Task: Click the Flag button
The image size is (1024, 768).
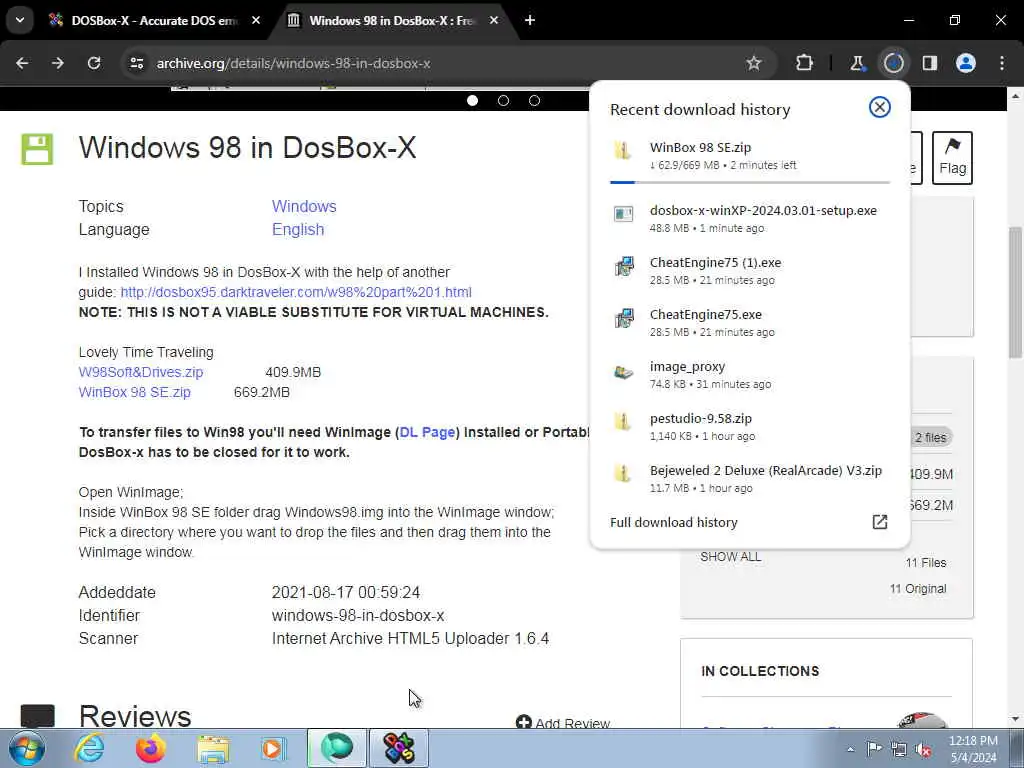Action: pyautogui.click(x=952, y=157)
